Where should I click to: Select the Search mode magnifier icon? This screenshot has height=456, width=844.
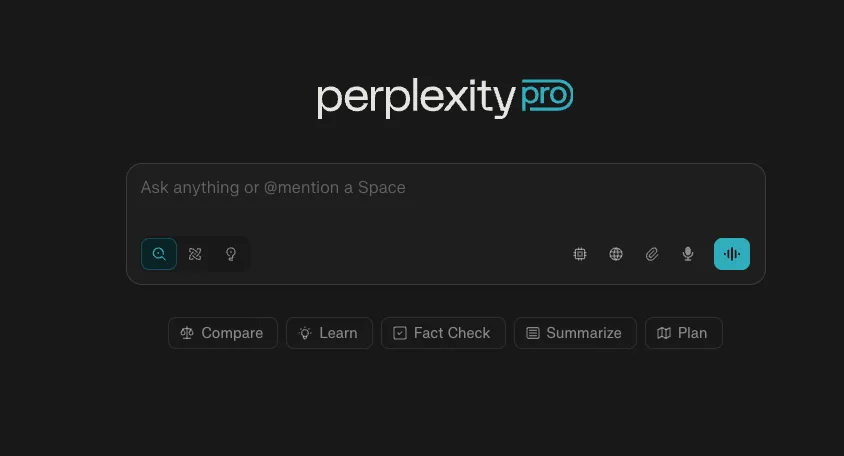coord(159,254)
